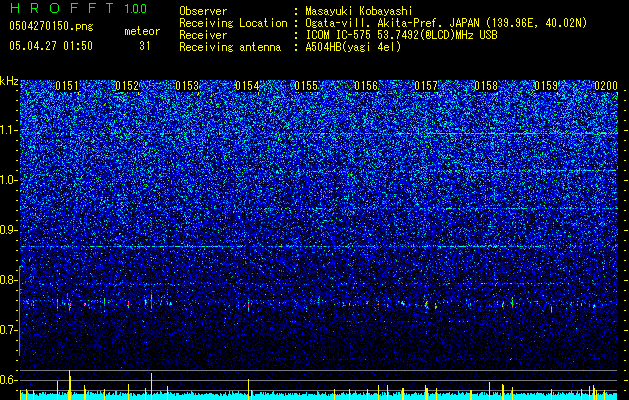Click the 0200 time marker
Screen dimensions: 629x400
click(x=606, y=86)
